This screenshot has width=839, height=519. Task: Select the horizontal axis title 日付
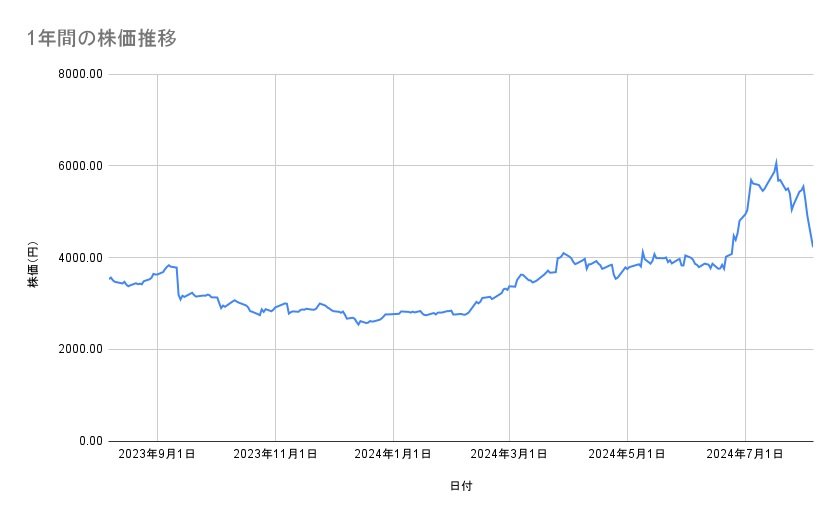coord(461,486)
